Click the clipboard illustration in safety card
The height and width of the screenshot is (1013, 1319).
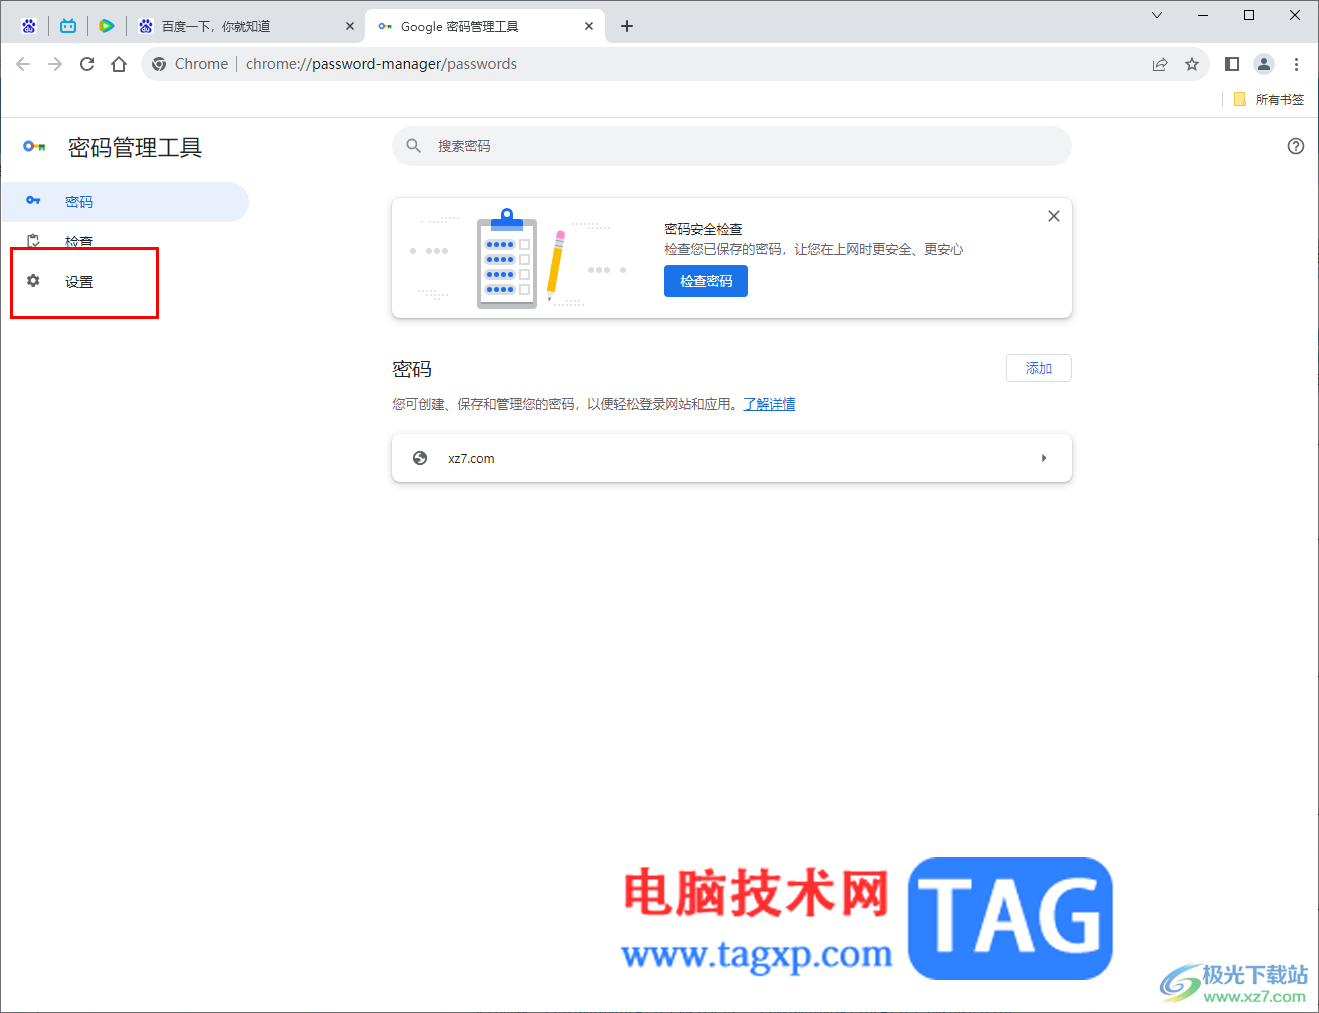click(x=507, y=258)
